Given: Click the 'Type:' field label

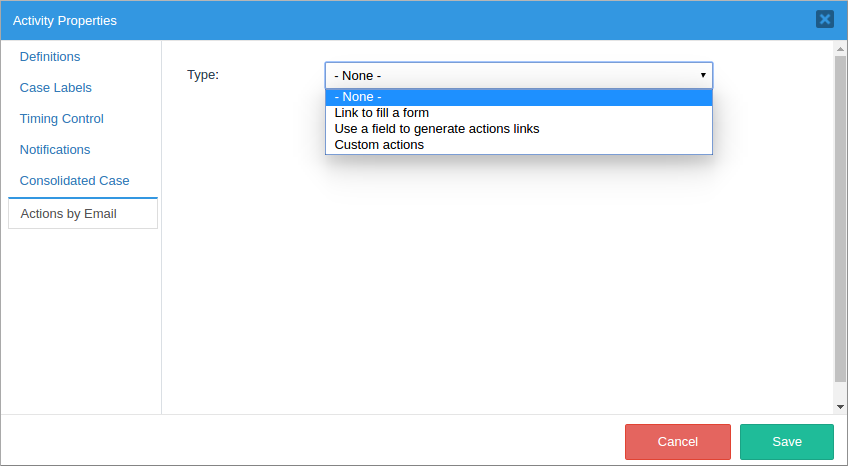Looking at the screenshot, I should tap(203, 75).
